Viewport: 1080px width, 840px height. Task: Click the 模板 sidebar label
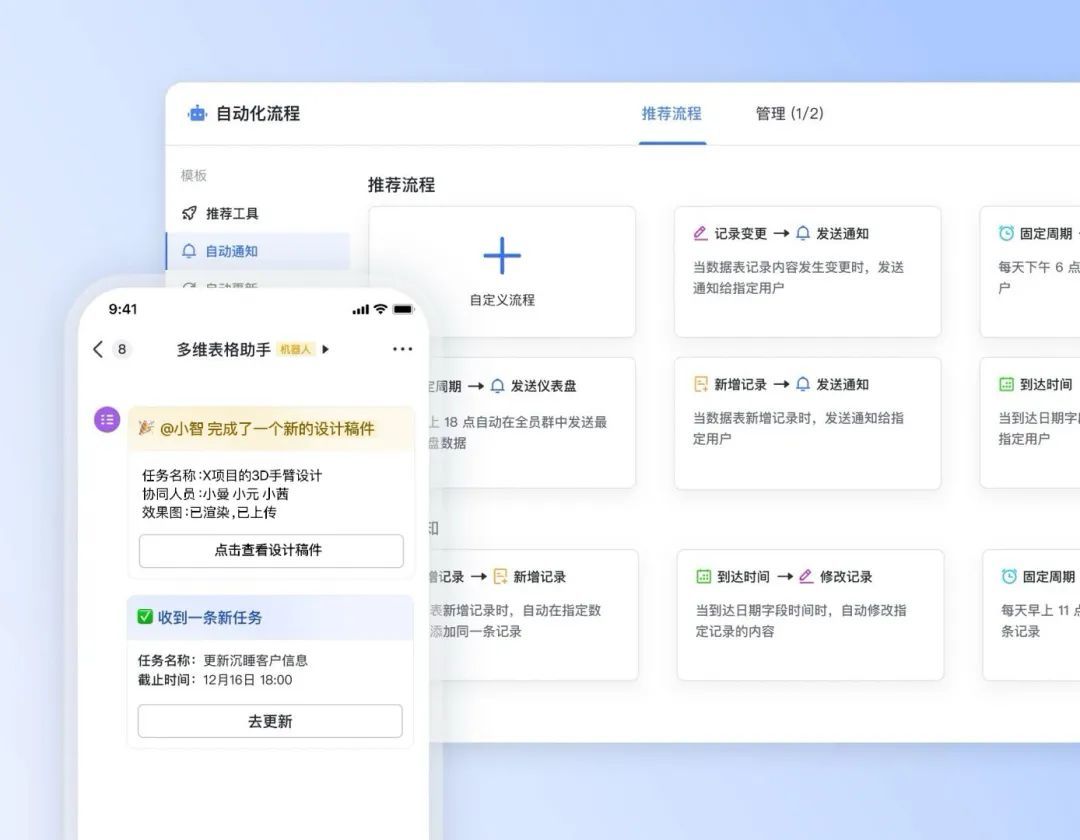[194, 176]
